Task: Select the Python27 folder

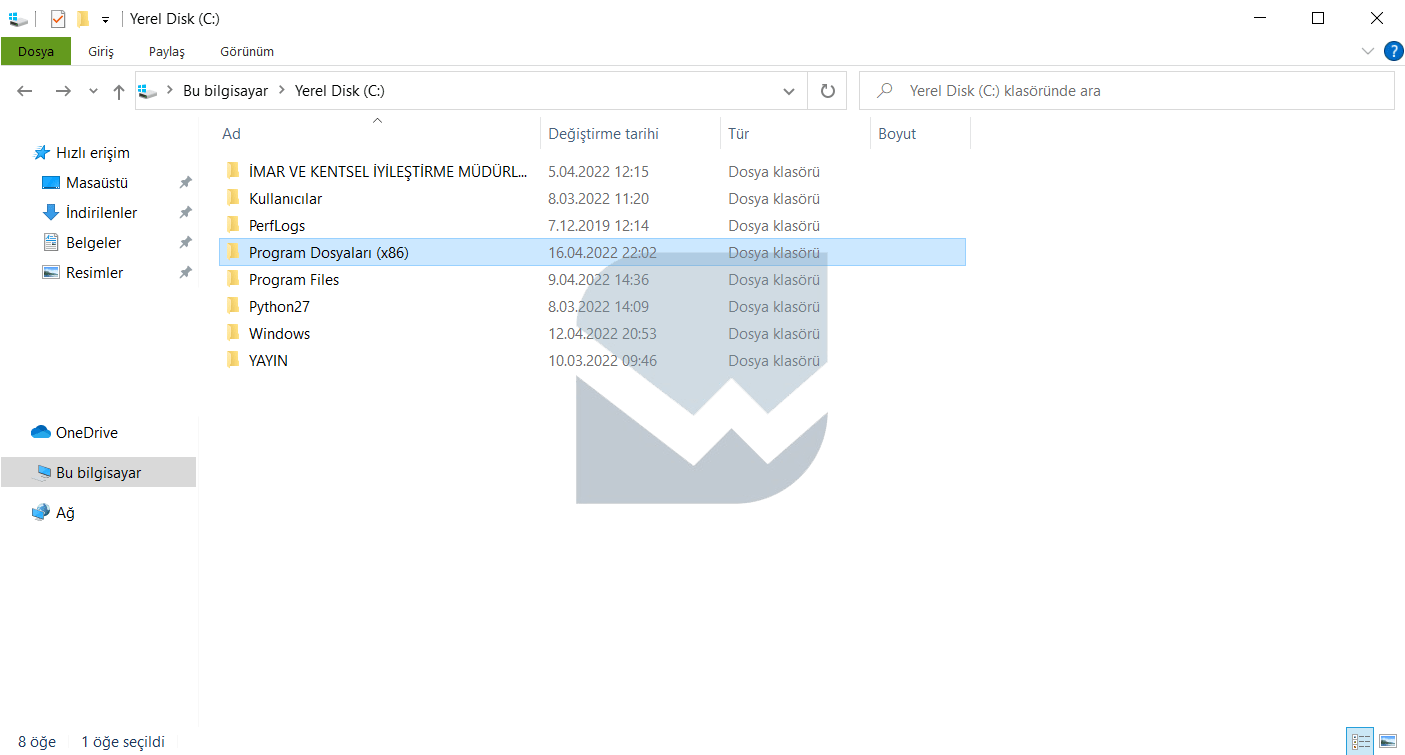Action: (279, 307)
